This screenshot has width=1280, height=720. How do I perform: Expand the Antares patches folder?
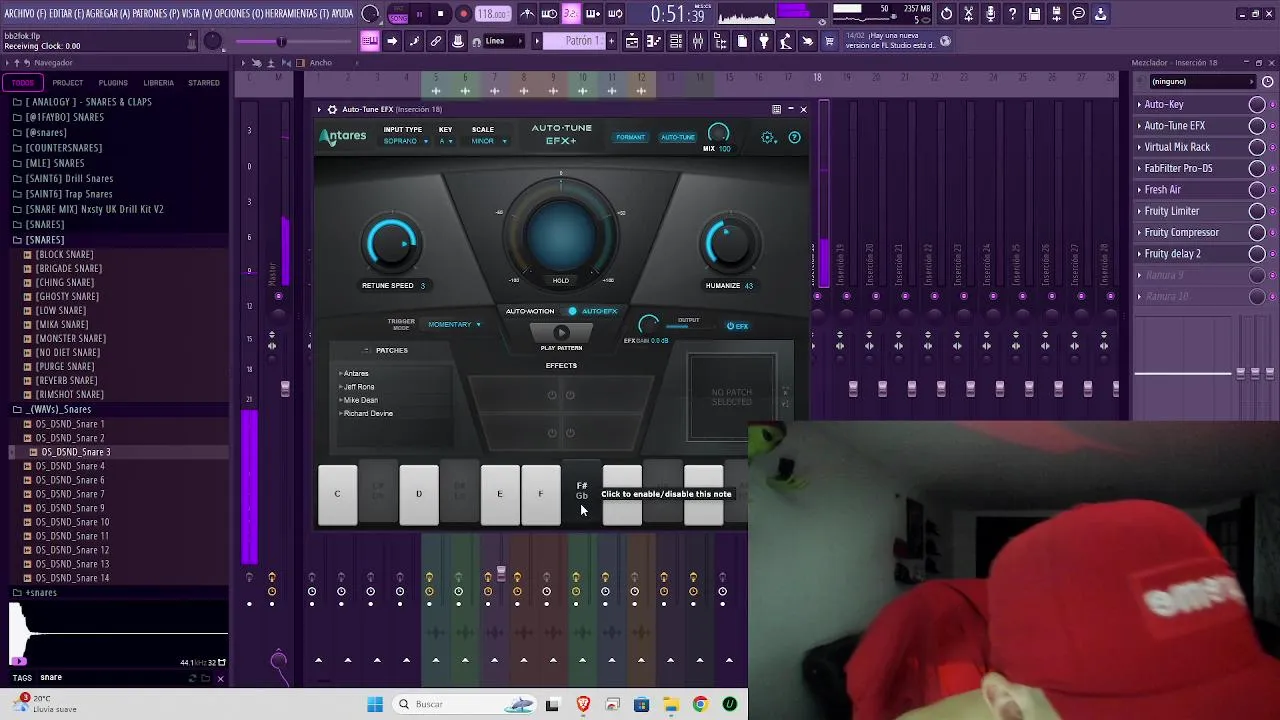pos(354,373)
